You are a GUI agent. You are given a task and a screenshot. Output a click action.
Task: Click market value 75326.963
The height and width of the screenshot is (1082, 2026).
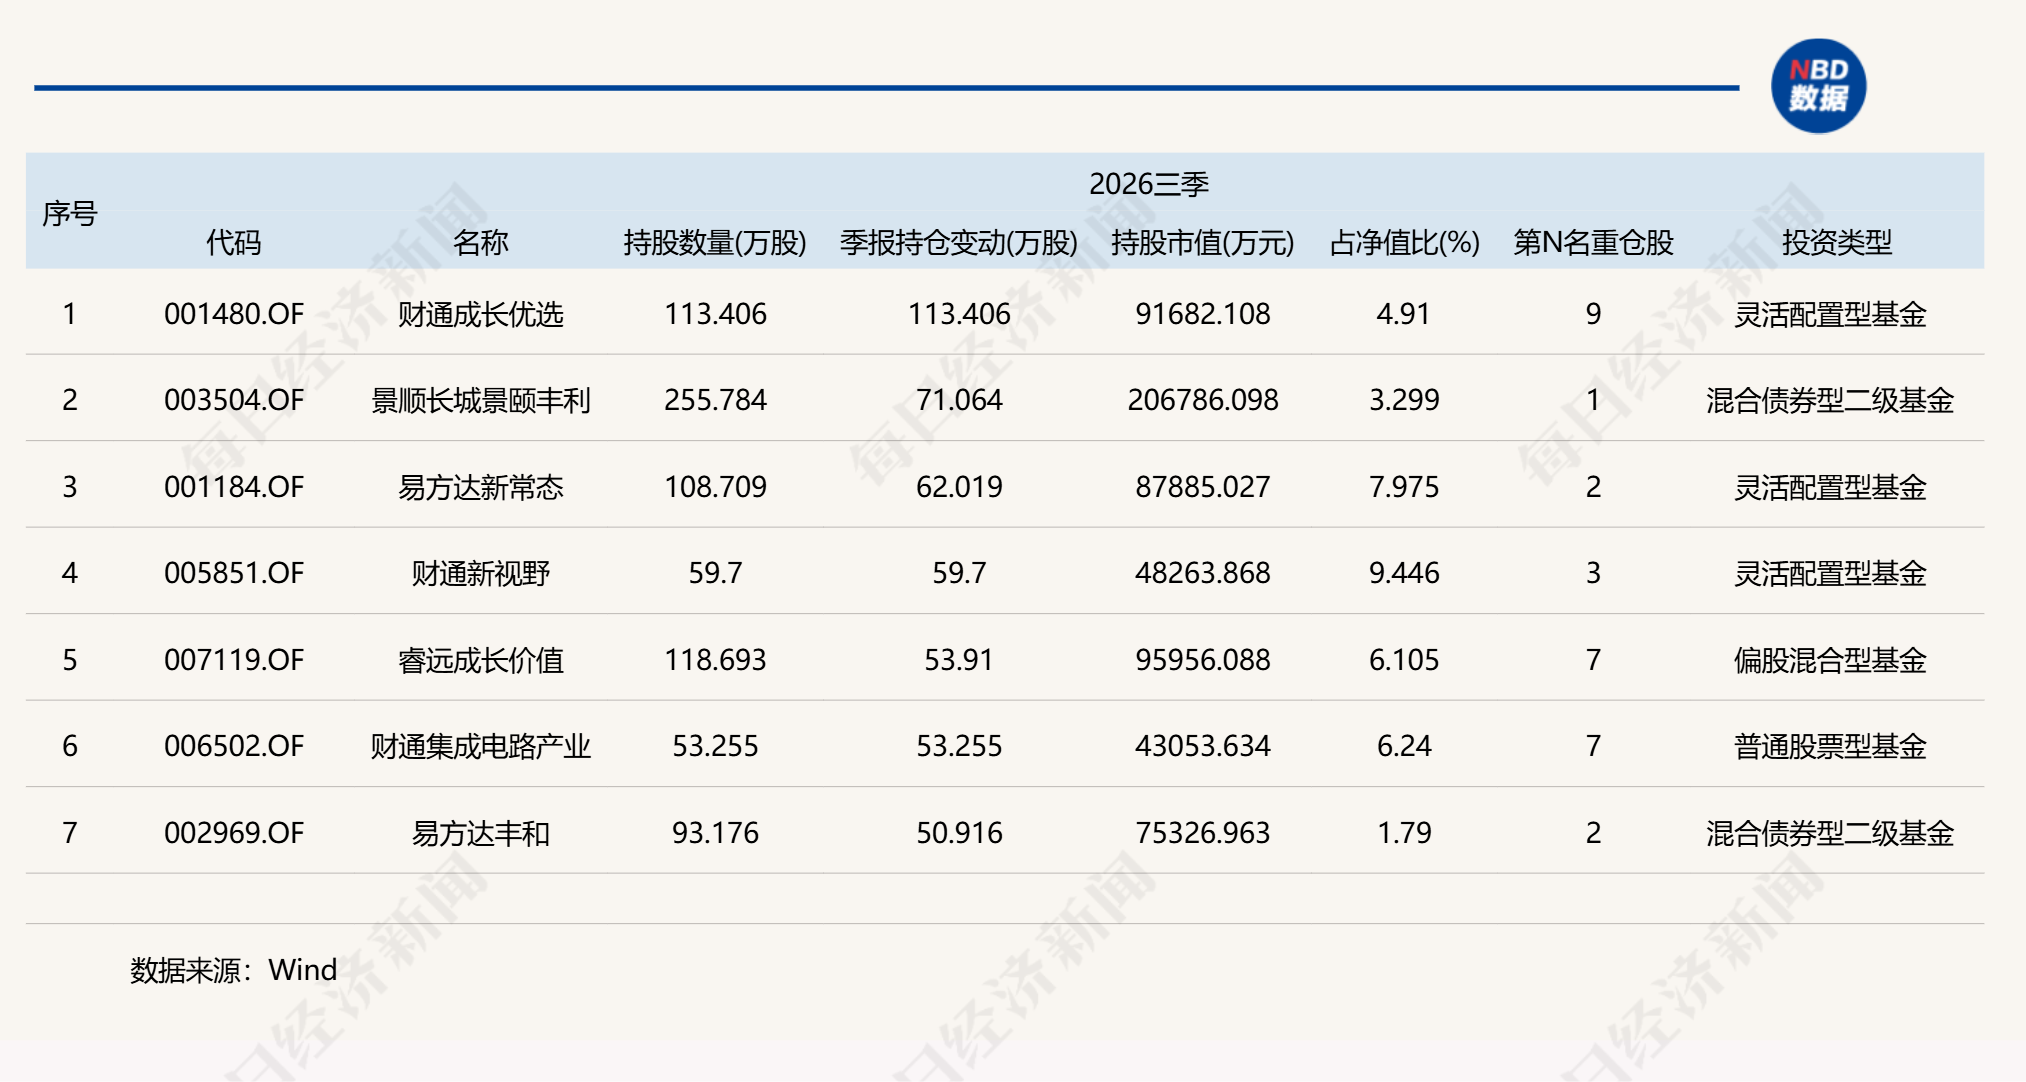[1203, 833]
